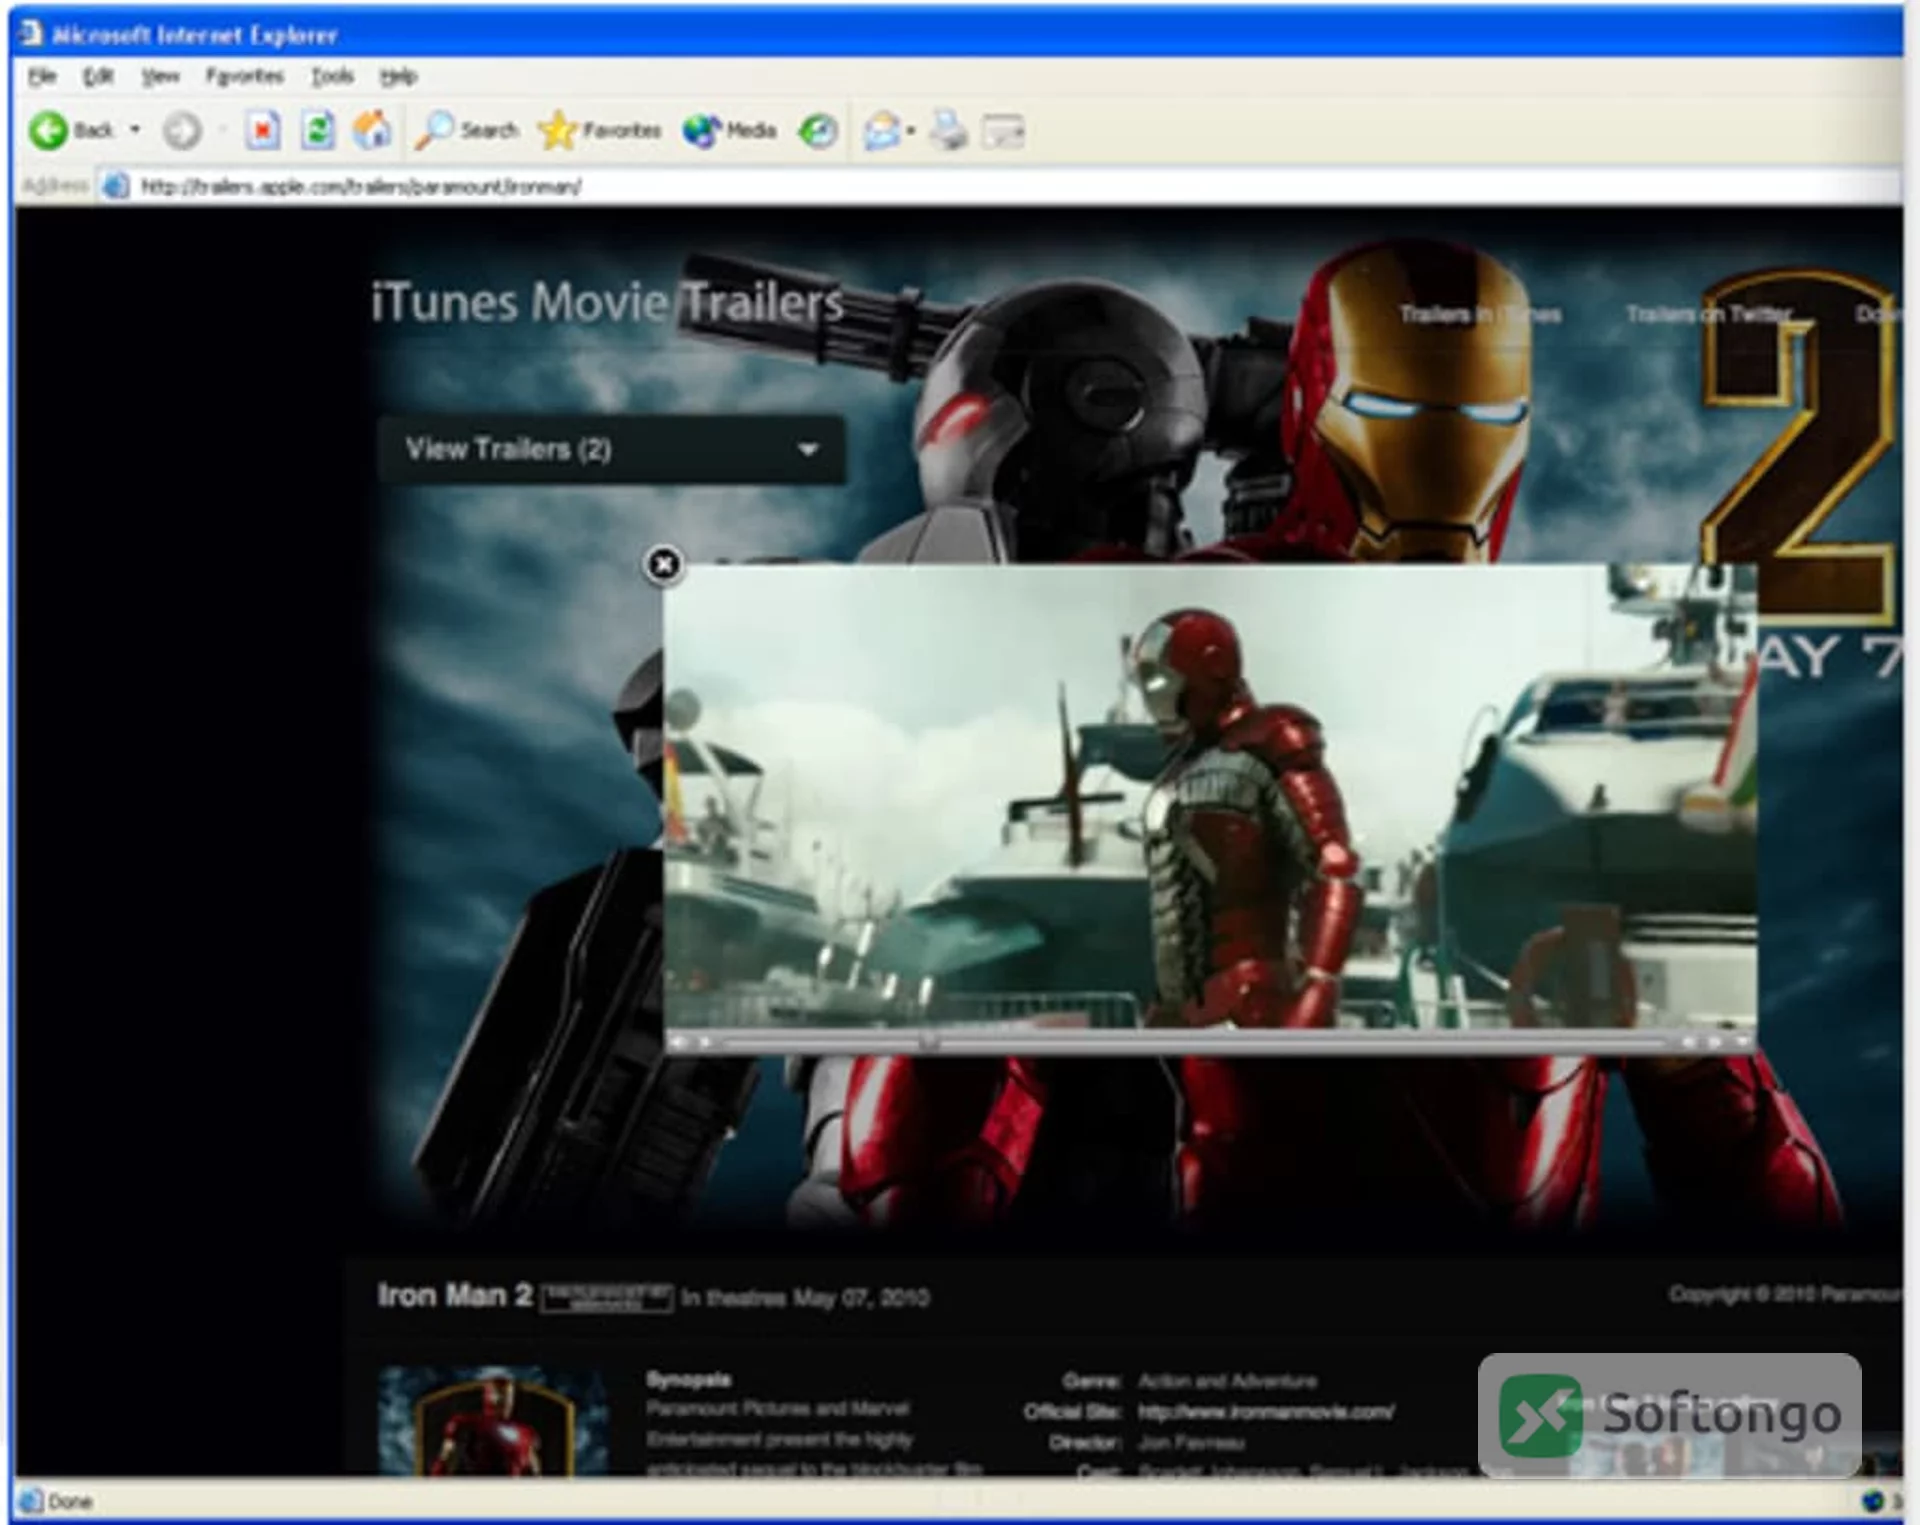This screenshot has width=1920, height=1525.
Task: Click the address bar URL field
Action: (1000, 186)
